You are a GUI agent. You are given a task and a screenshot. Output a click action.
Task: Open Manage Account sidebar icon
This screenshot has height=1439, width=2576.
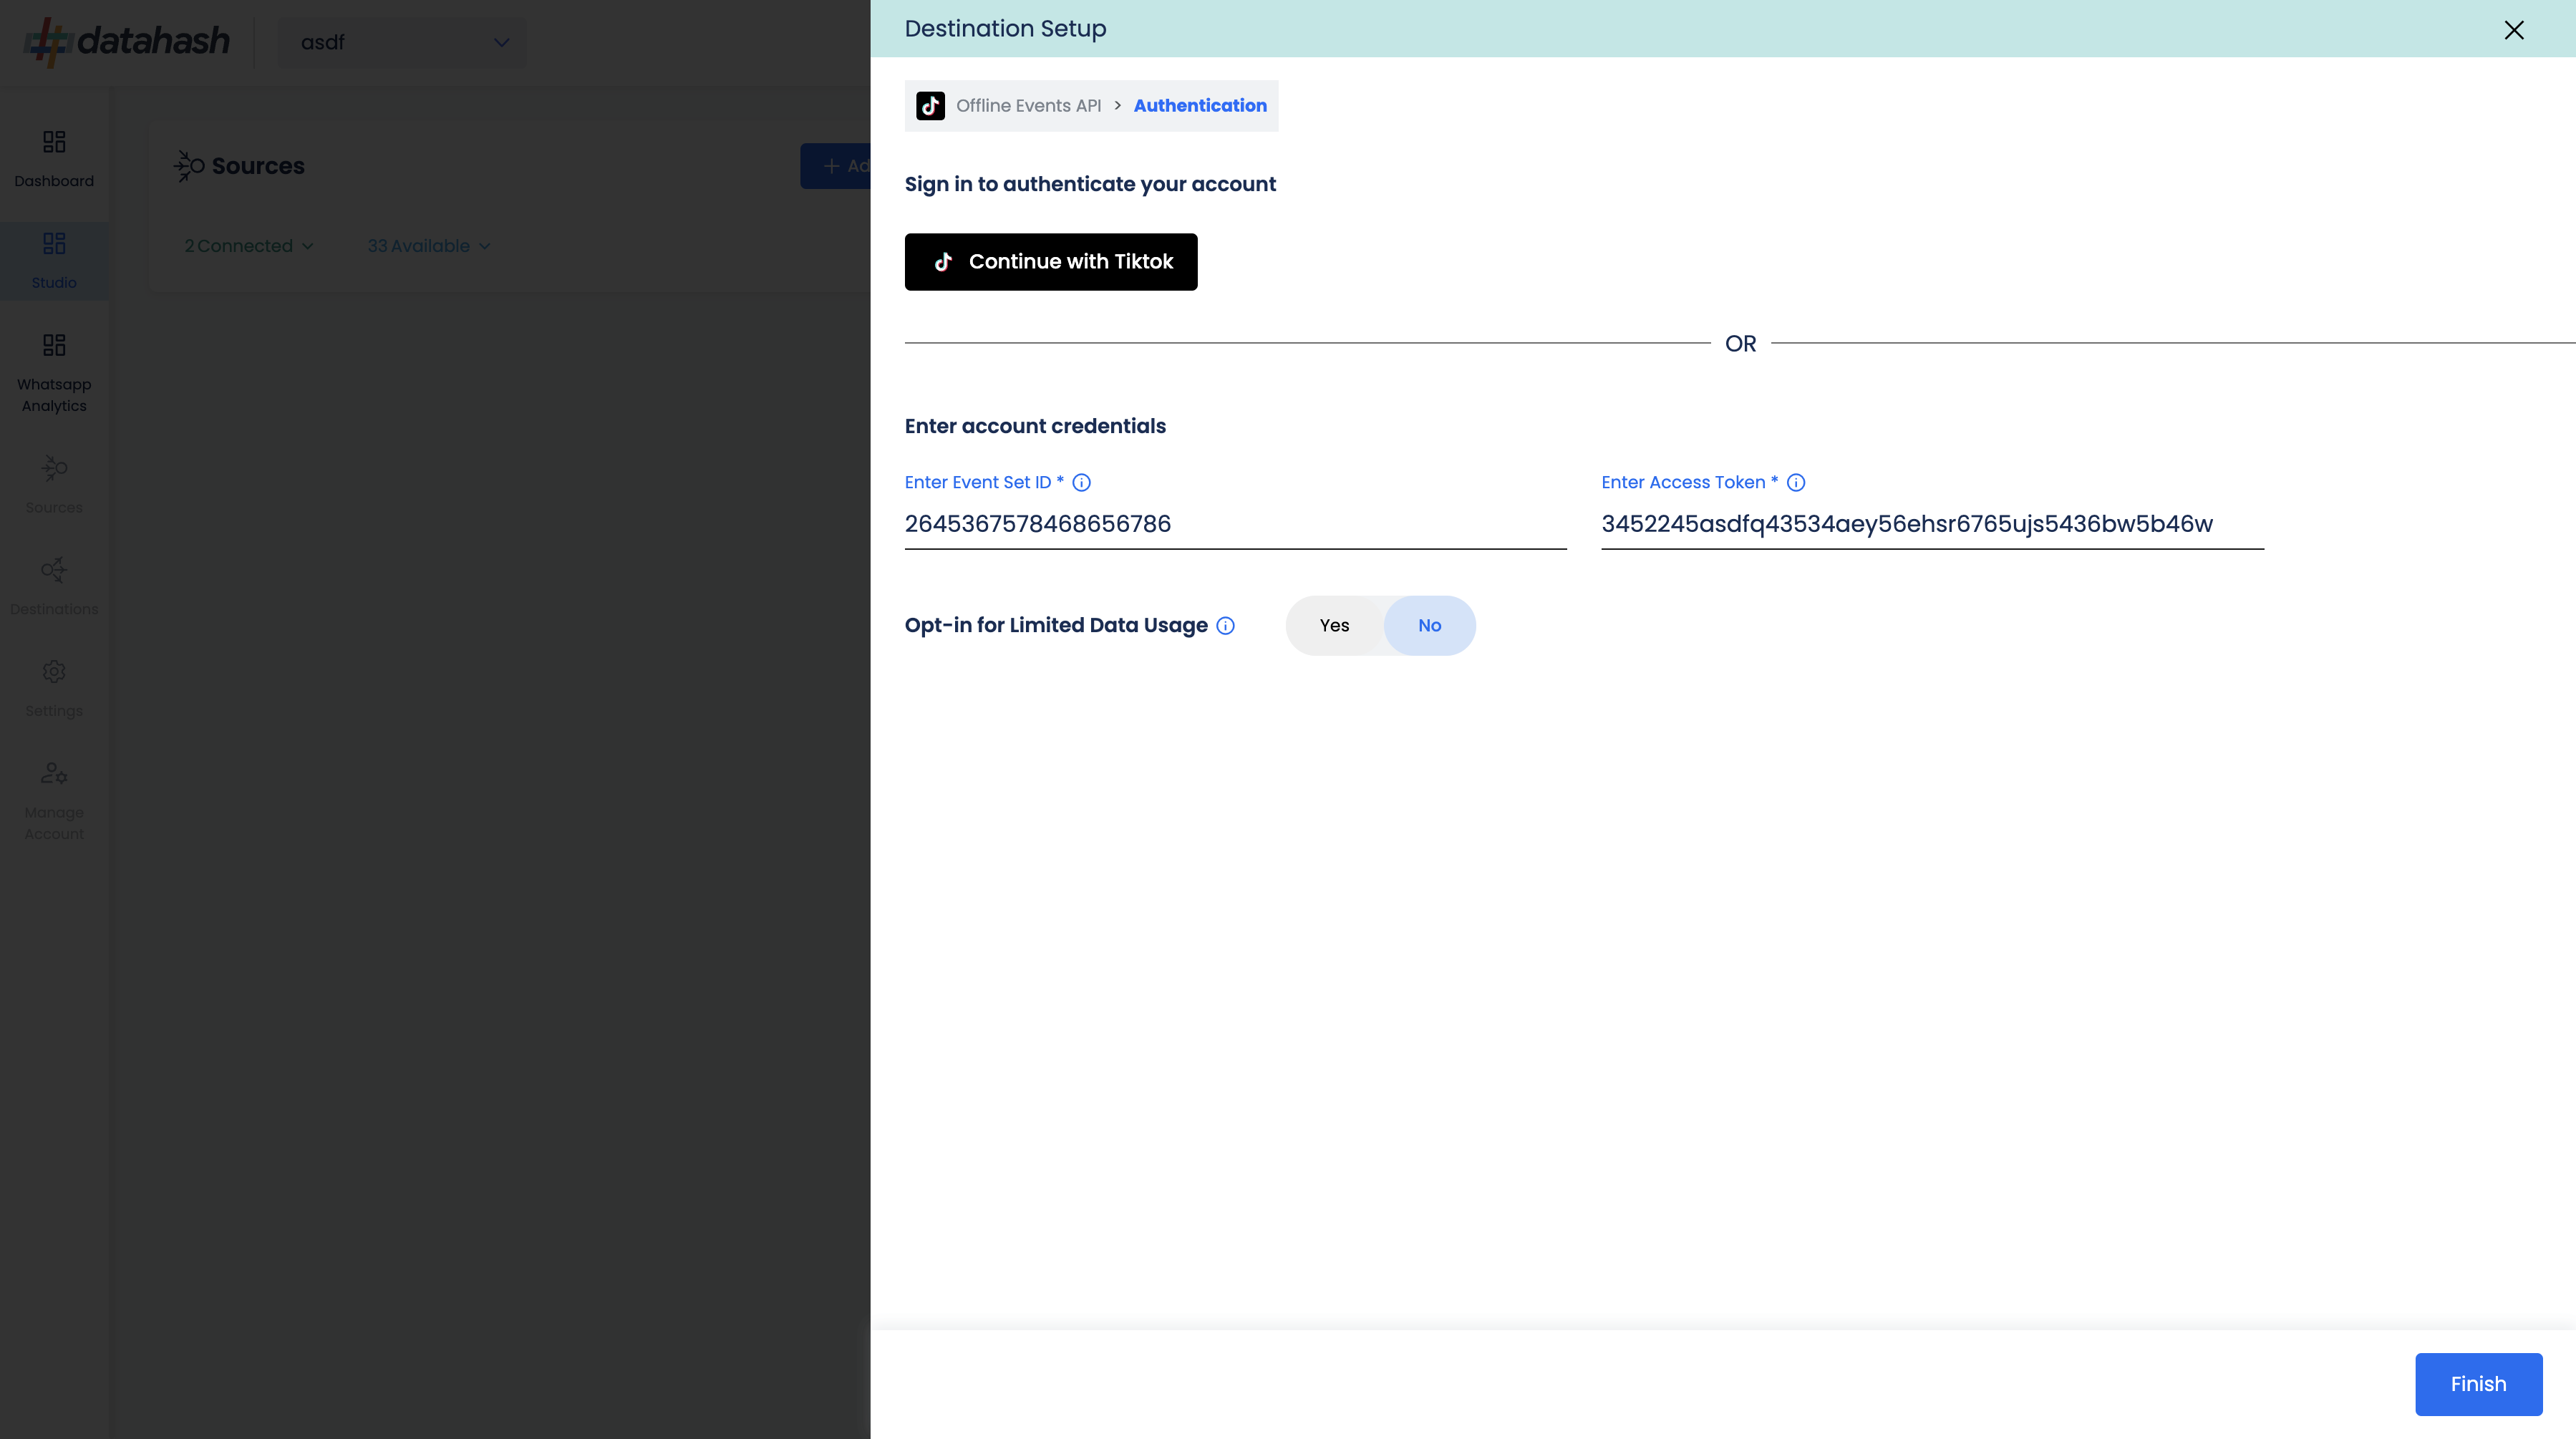click(54, 773)
